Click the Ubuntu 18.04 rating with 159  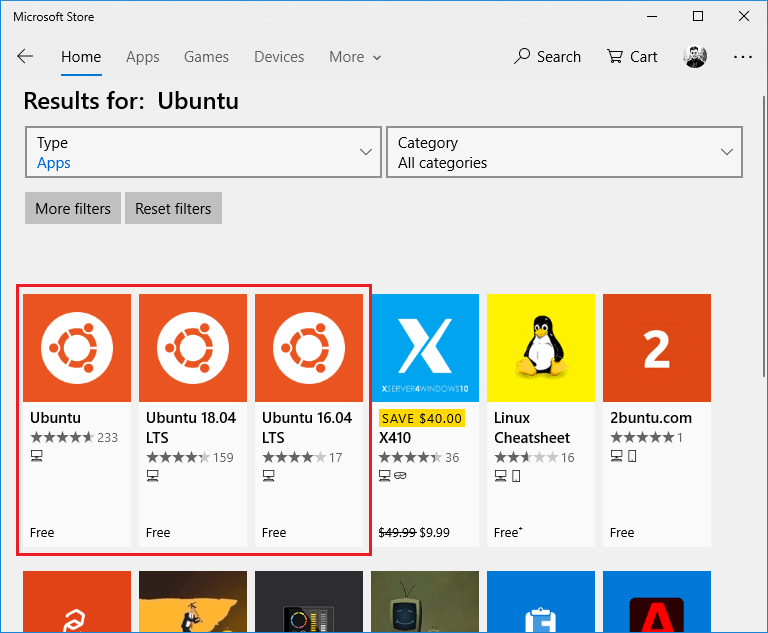click(190, 457)
